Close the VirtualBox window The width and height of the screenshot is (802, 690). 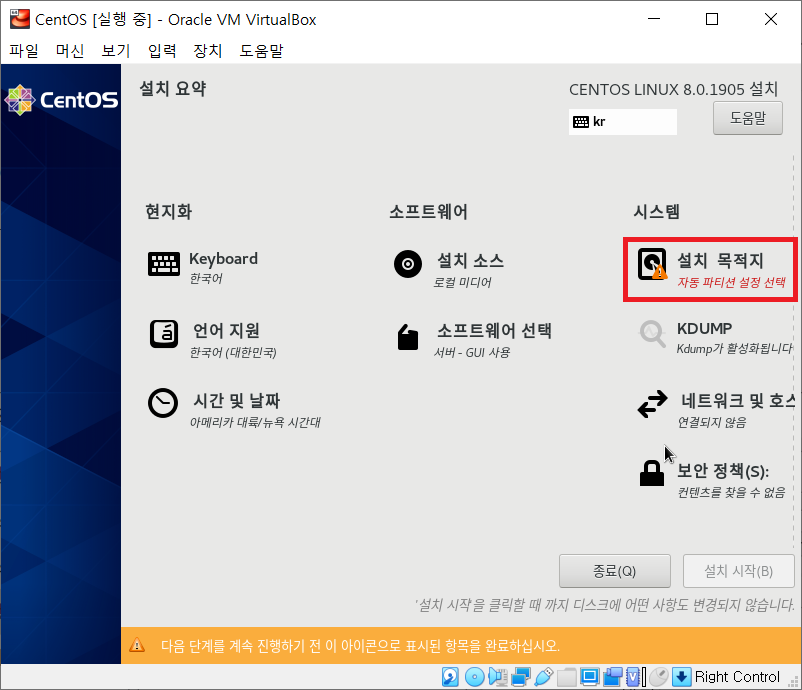[770, 19]
